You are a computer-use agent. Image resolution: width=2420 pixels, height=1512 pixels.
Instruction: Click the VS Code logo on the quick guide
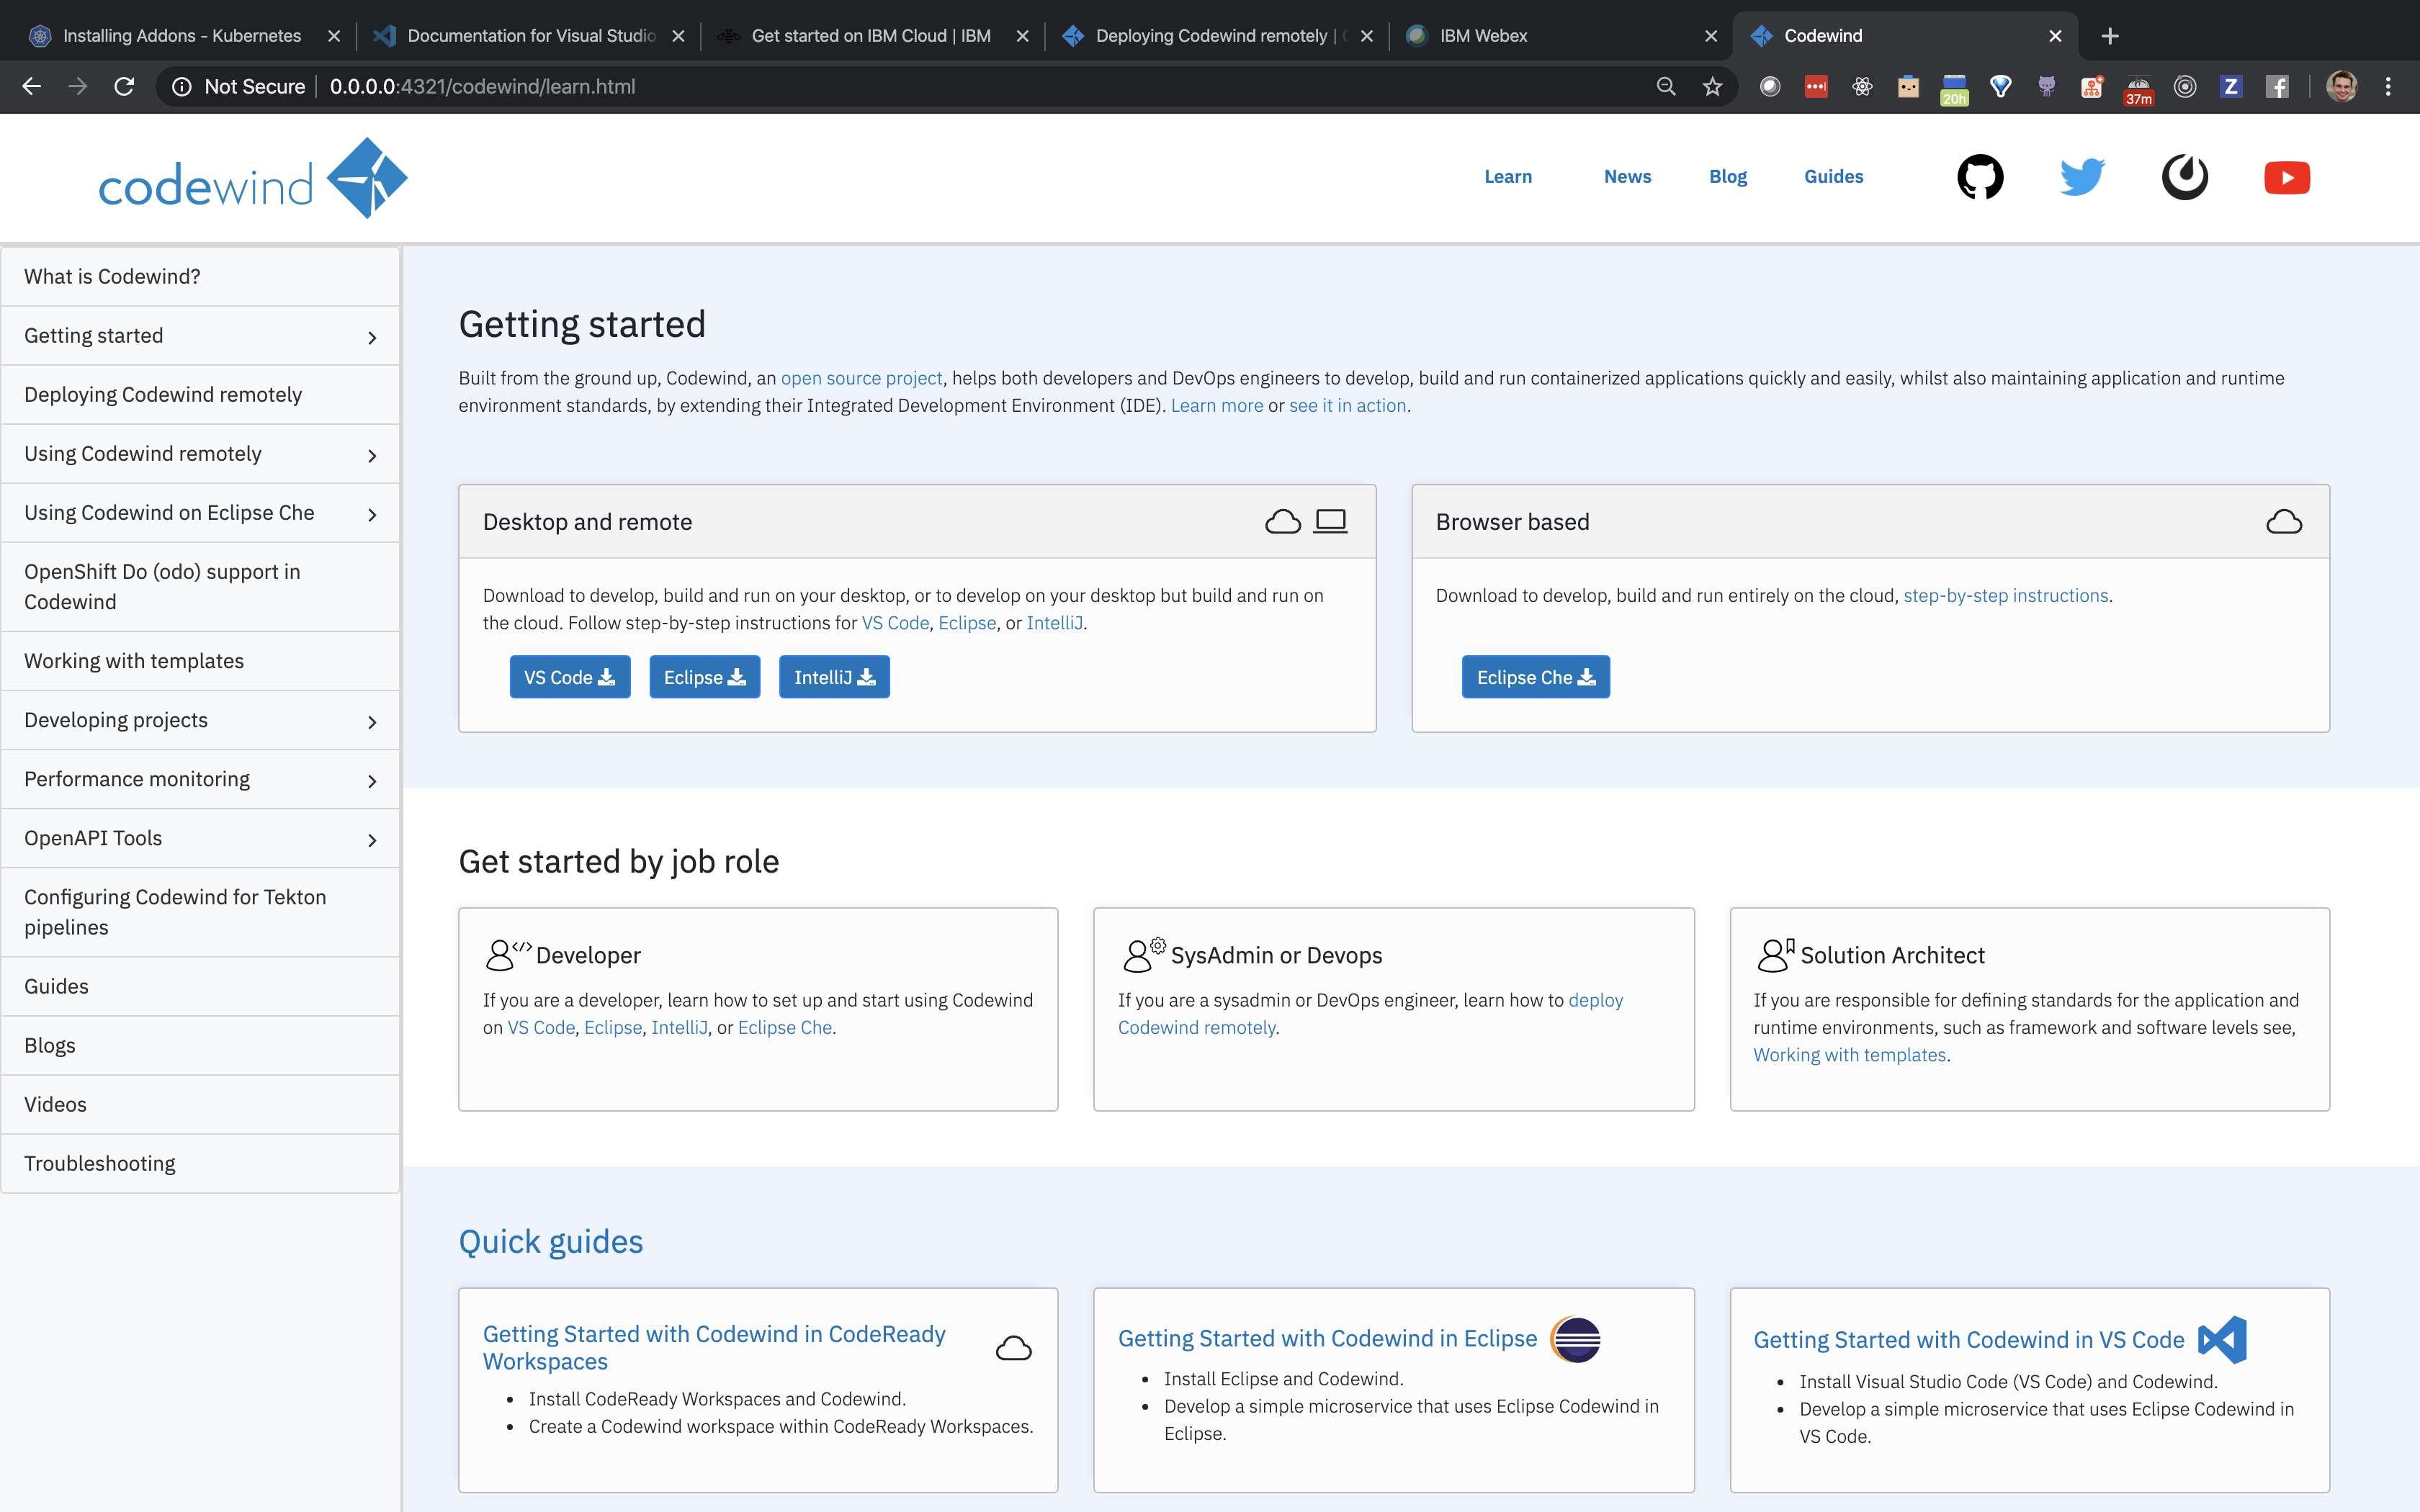pyautogui.click(x=2222, y=1339)
